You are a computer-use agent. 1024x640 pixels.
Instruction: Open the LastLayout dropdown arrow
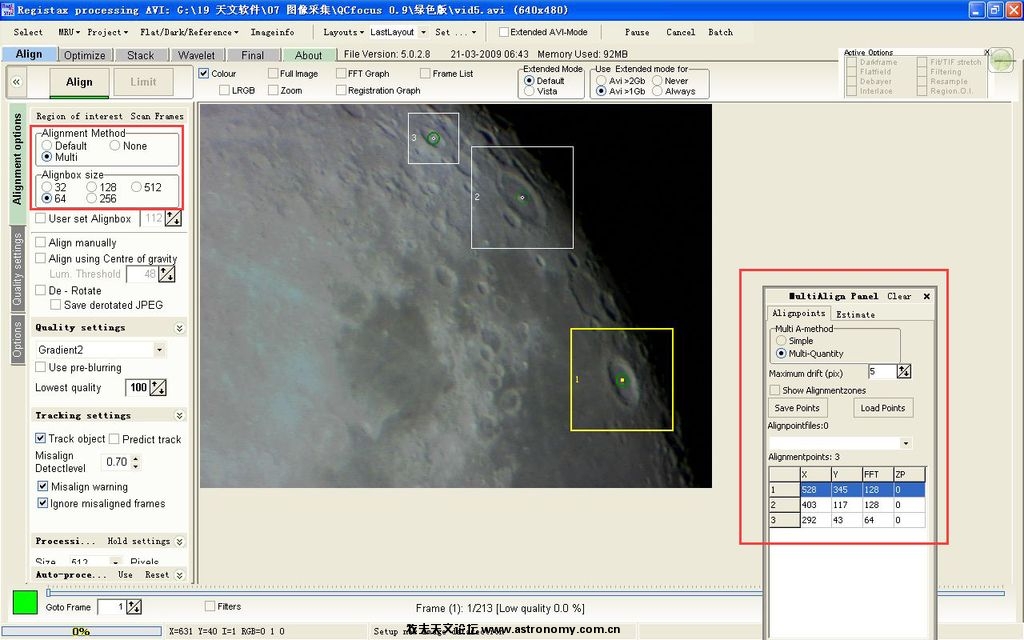point(423,32)
